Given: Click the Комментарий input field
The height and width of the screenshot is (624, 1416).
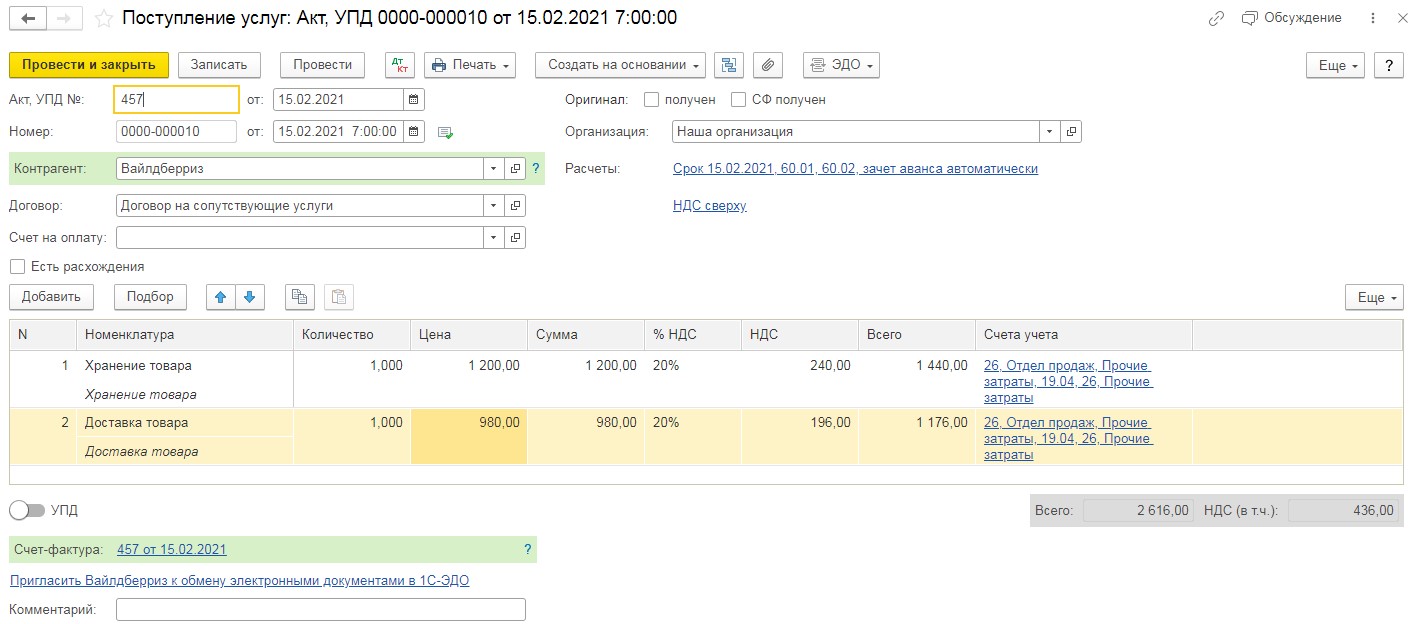Looking at the screenshot, I should click(x=321, y=610).
